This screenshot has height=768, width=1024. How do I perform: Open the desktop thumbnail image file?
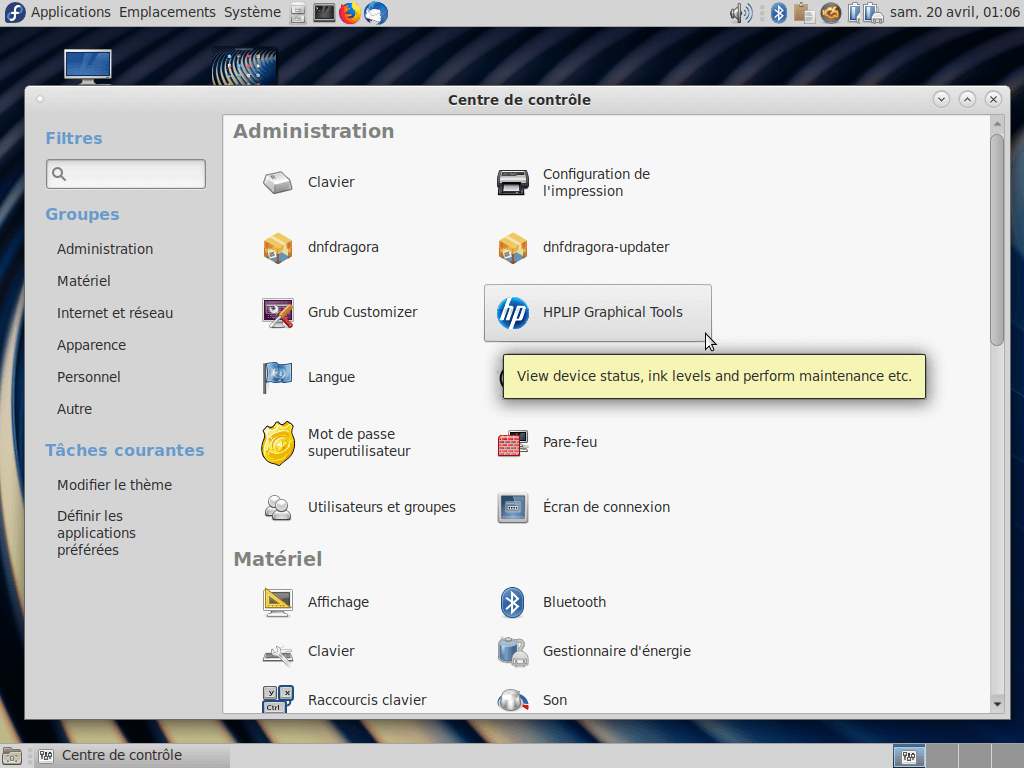point(244,66)
